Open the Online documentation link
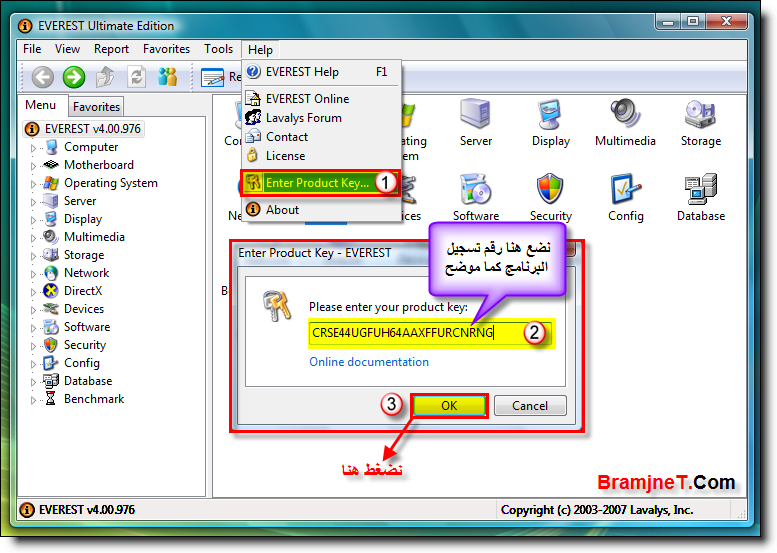 (369, 362)
